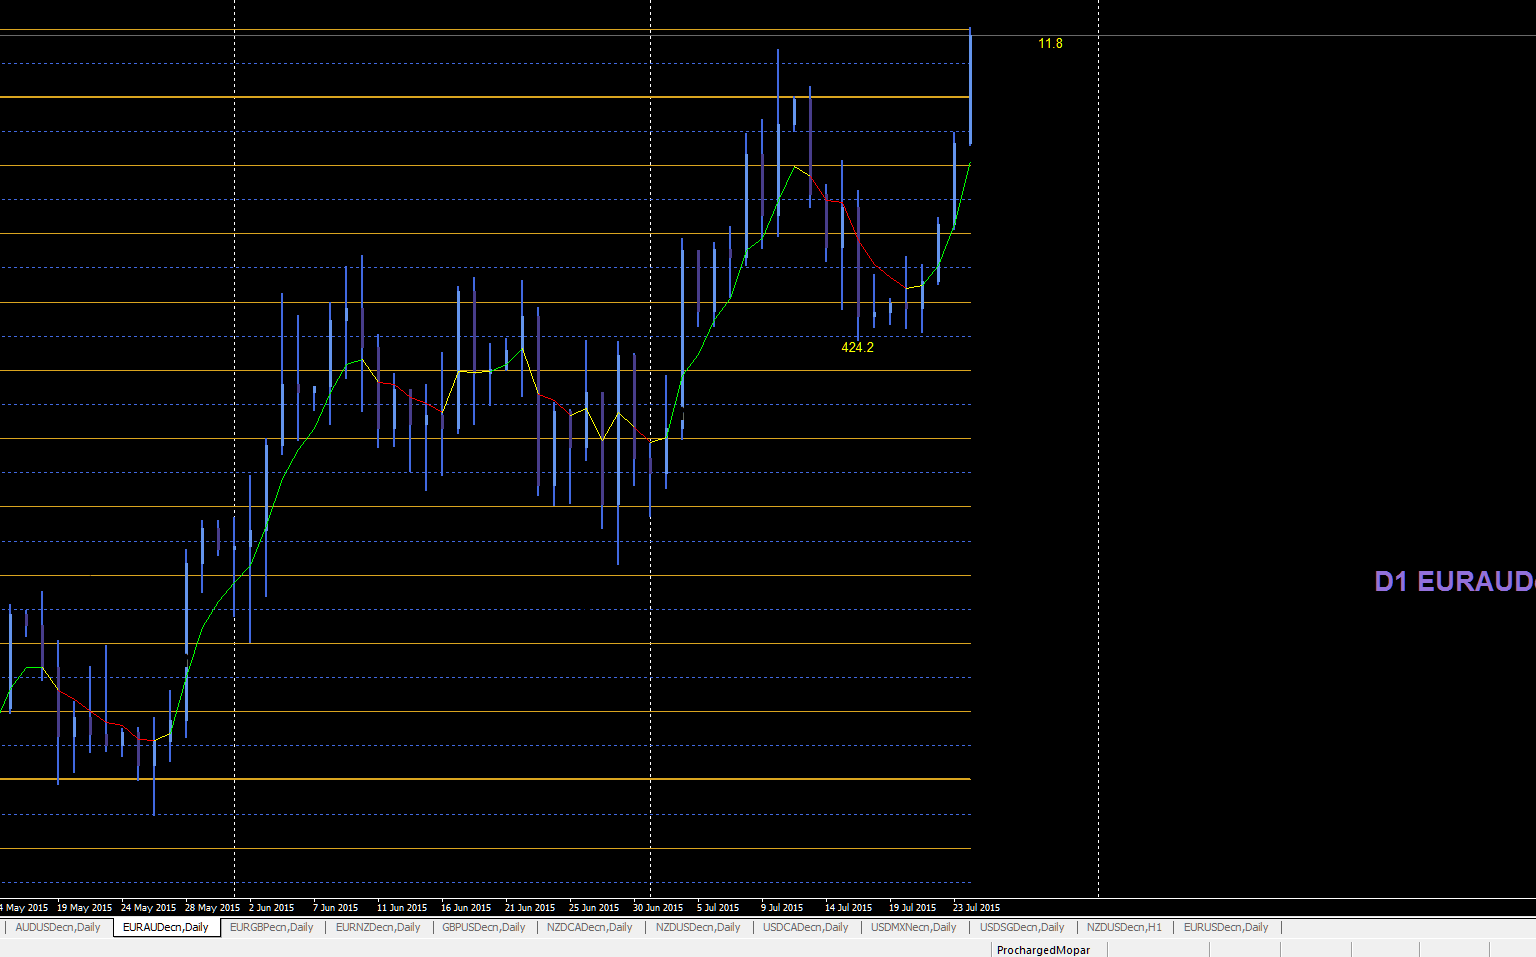Switch to the USDSGDecn,Daily tab

[1022, 927]
